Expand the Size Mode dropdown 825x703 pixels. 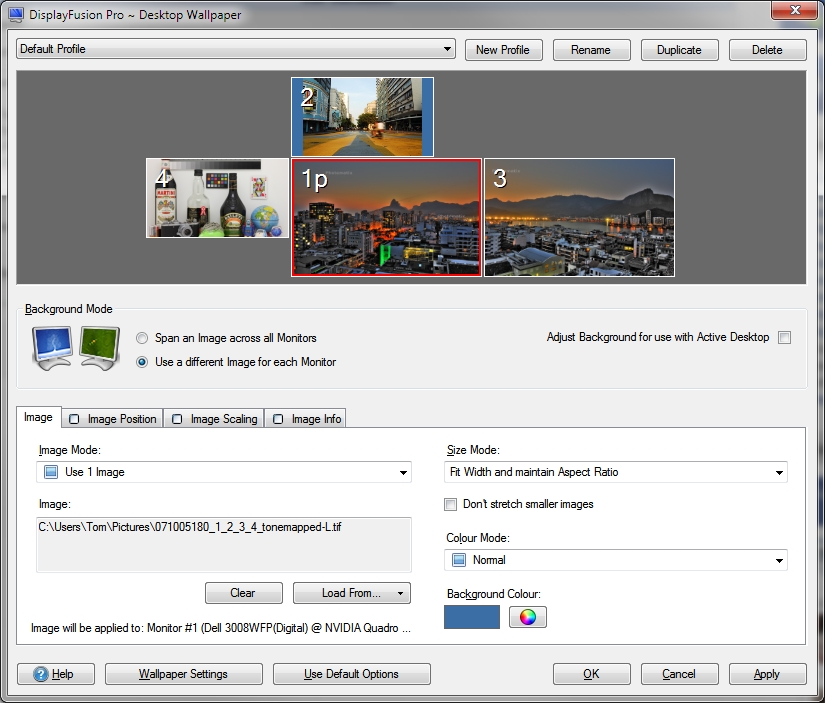616,472
